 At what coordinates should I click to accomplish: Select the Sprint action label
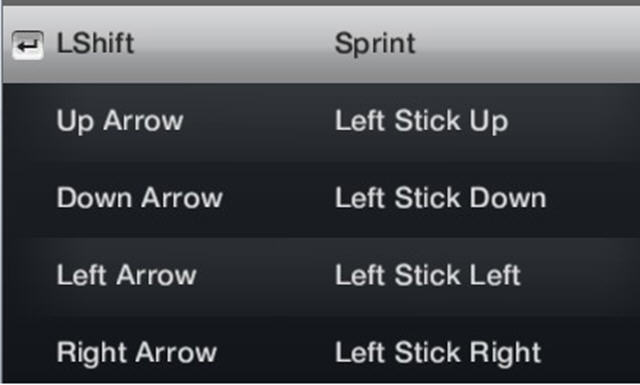tap(375, 44)
